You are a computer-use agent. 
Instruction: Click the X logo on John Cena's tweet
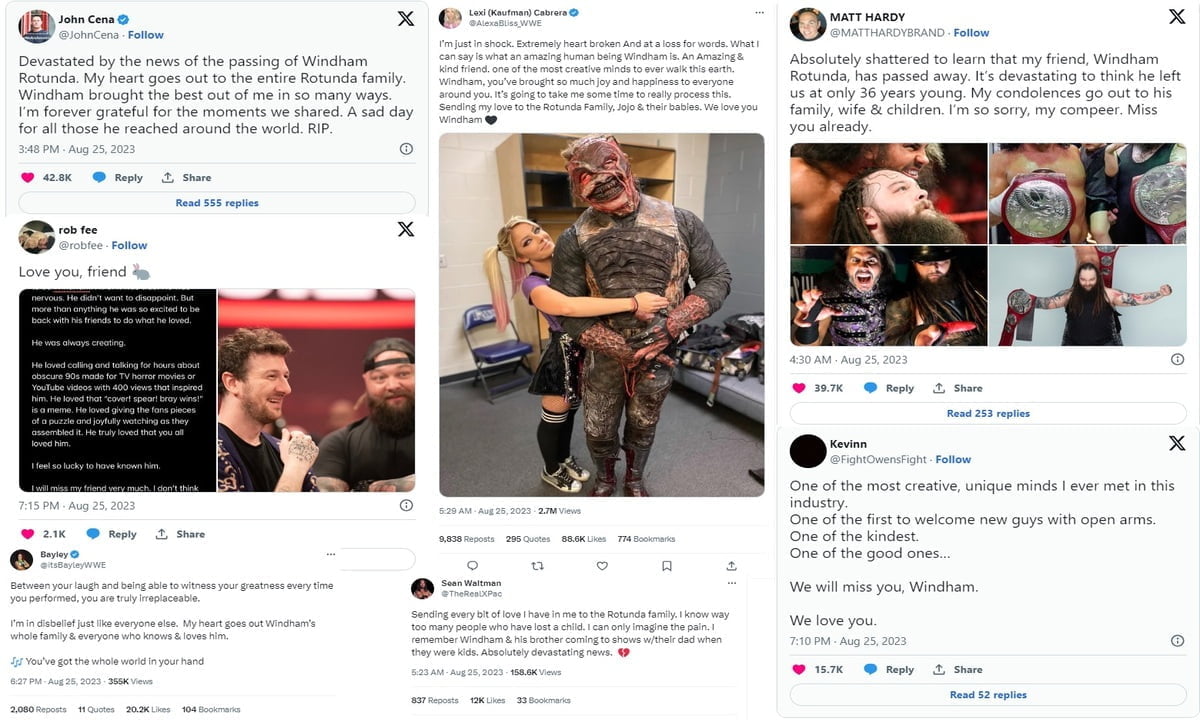click(x=405, y=18)
